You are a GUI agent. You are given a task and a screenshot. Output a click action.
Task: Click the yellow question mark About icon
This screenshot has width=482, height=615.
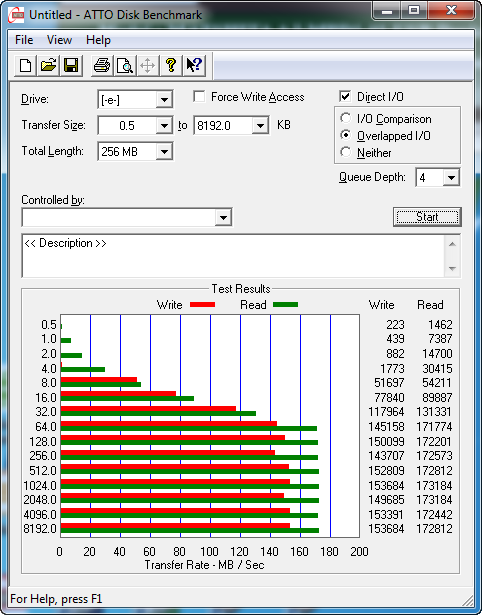click(x=171, y=65)
